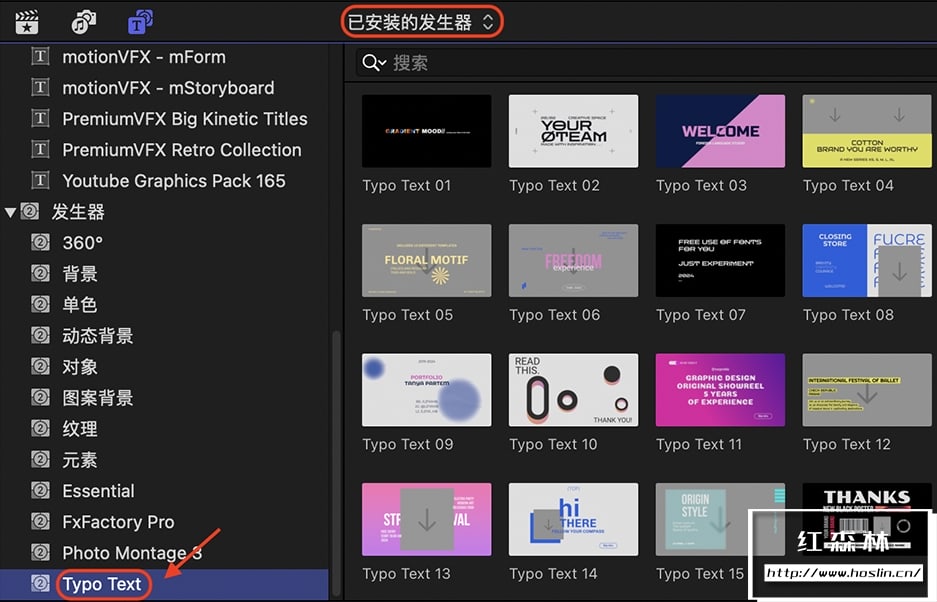Open the Libraries sidebar clapperboard icon
937x602 pixels.
coord(27,22)
